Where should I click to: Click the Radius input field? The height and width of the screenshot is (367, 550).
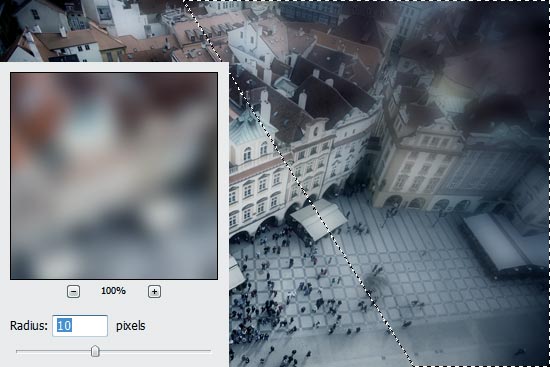click(80, 326)
